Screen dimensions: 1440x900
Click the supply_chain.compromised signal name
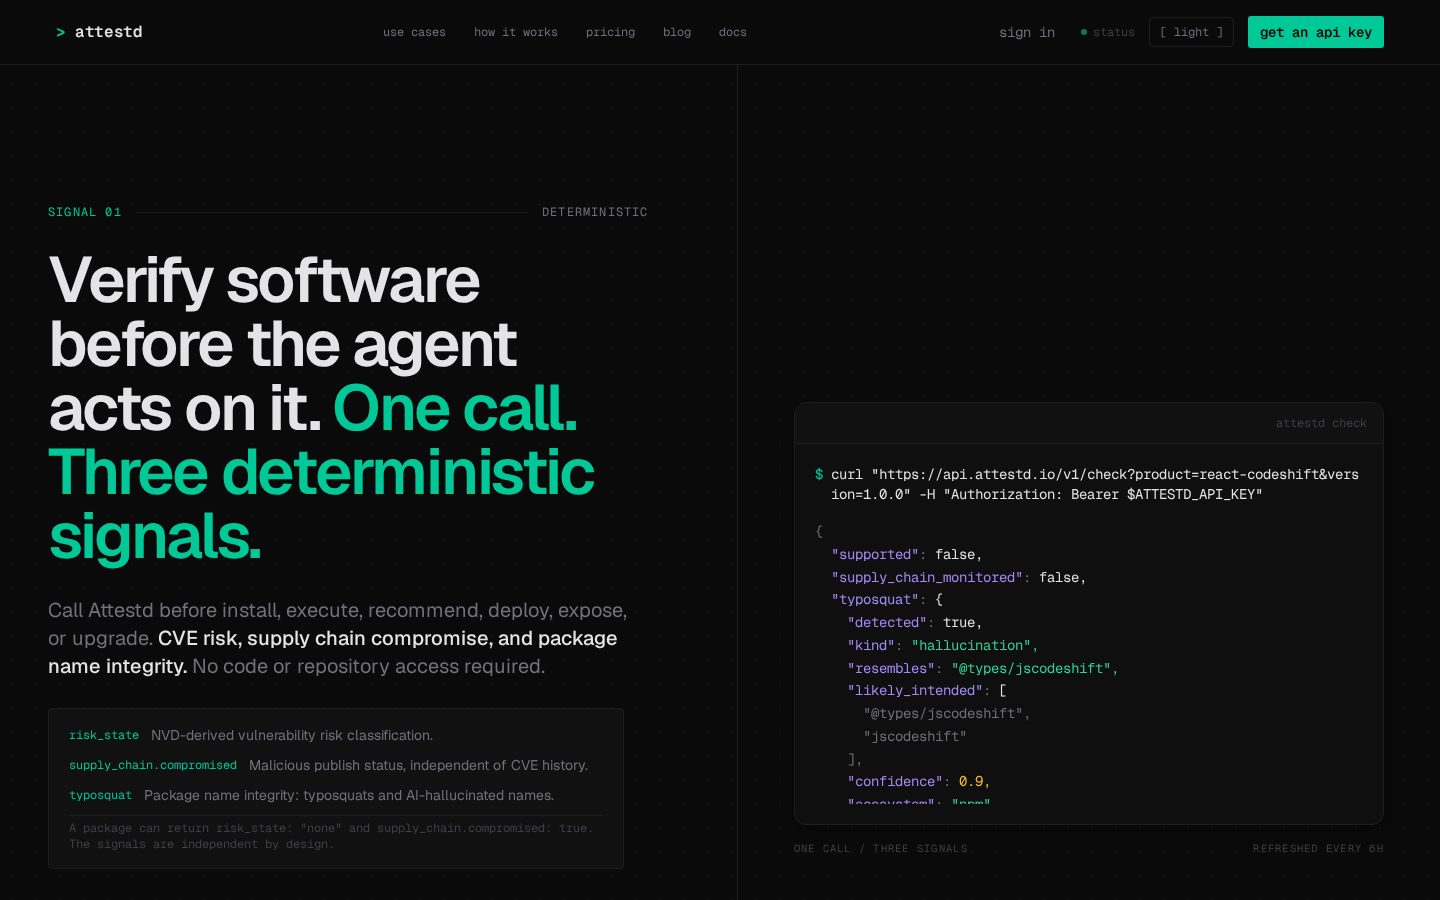coord(153,765)
